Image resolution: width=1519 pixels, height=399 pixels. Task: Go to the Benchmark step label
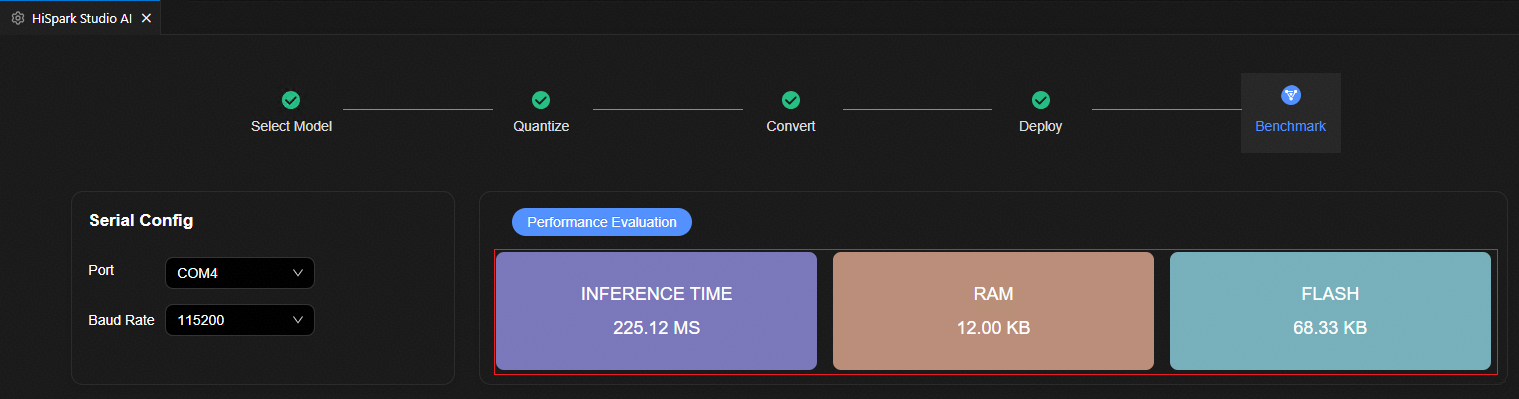(x=1291, y=126)
